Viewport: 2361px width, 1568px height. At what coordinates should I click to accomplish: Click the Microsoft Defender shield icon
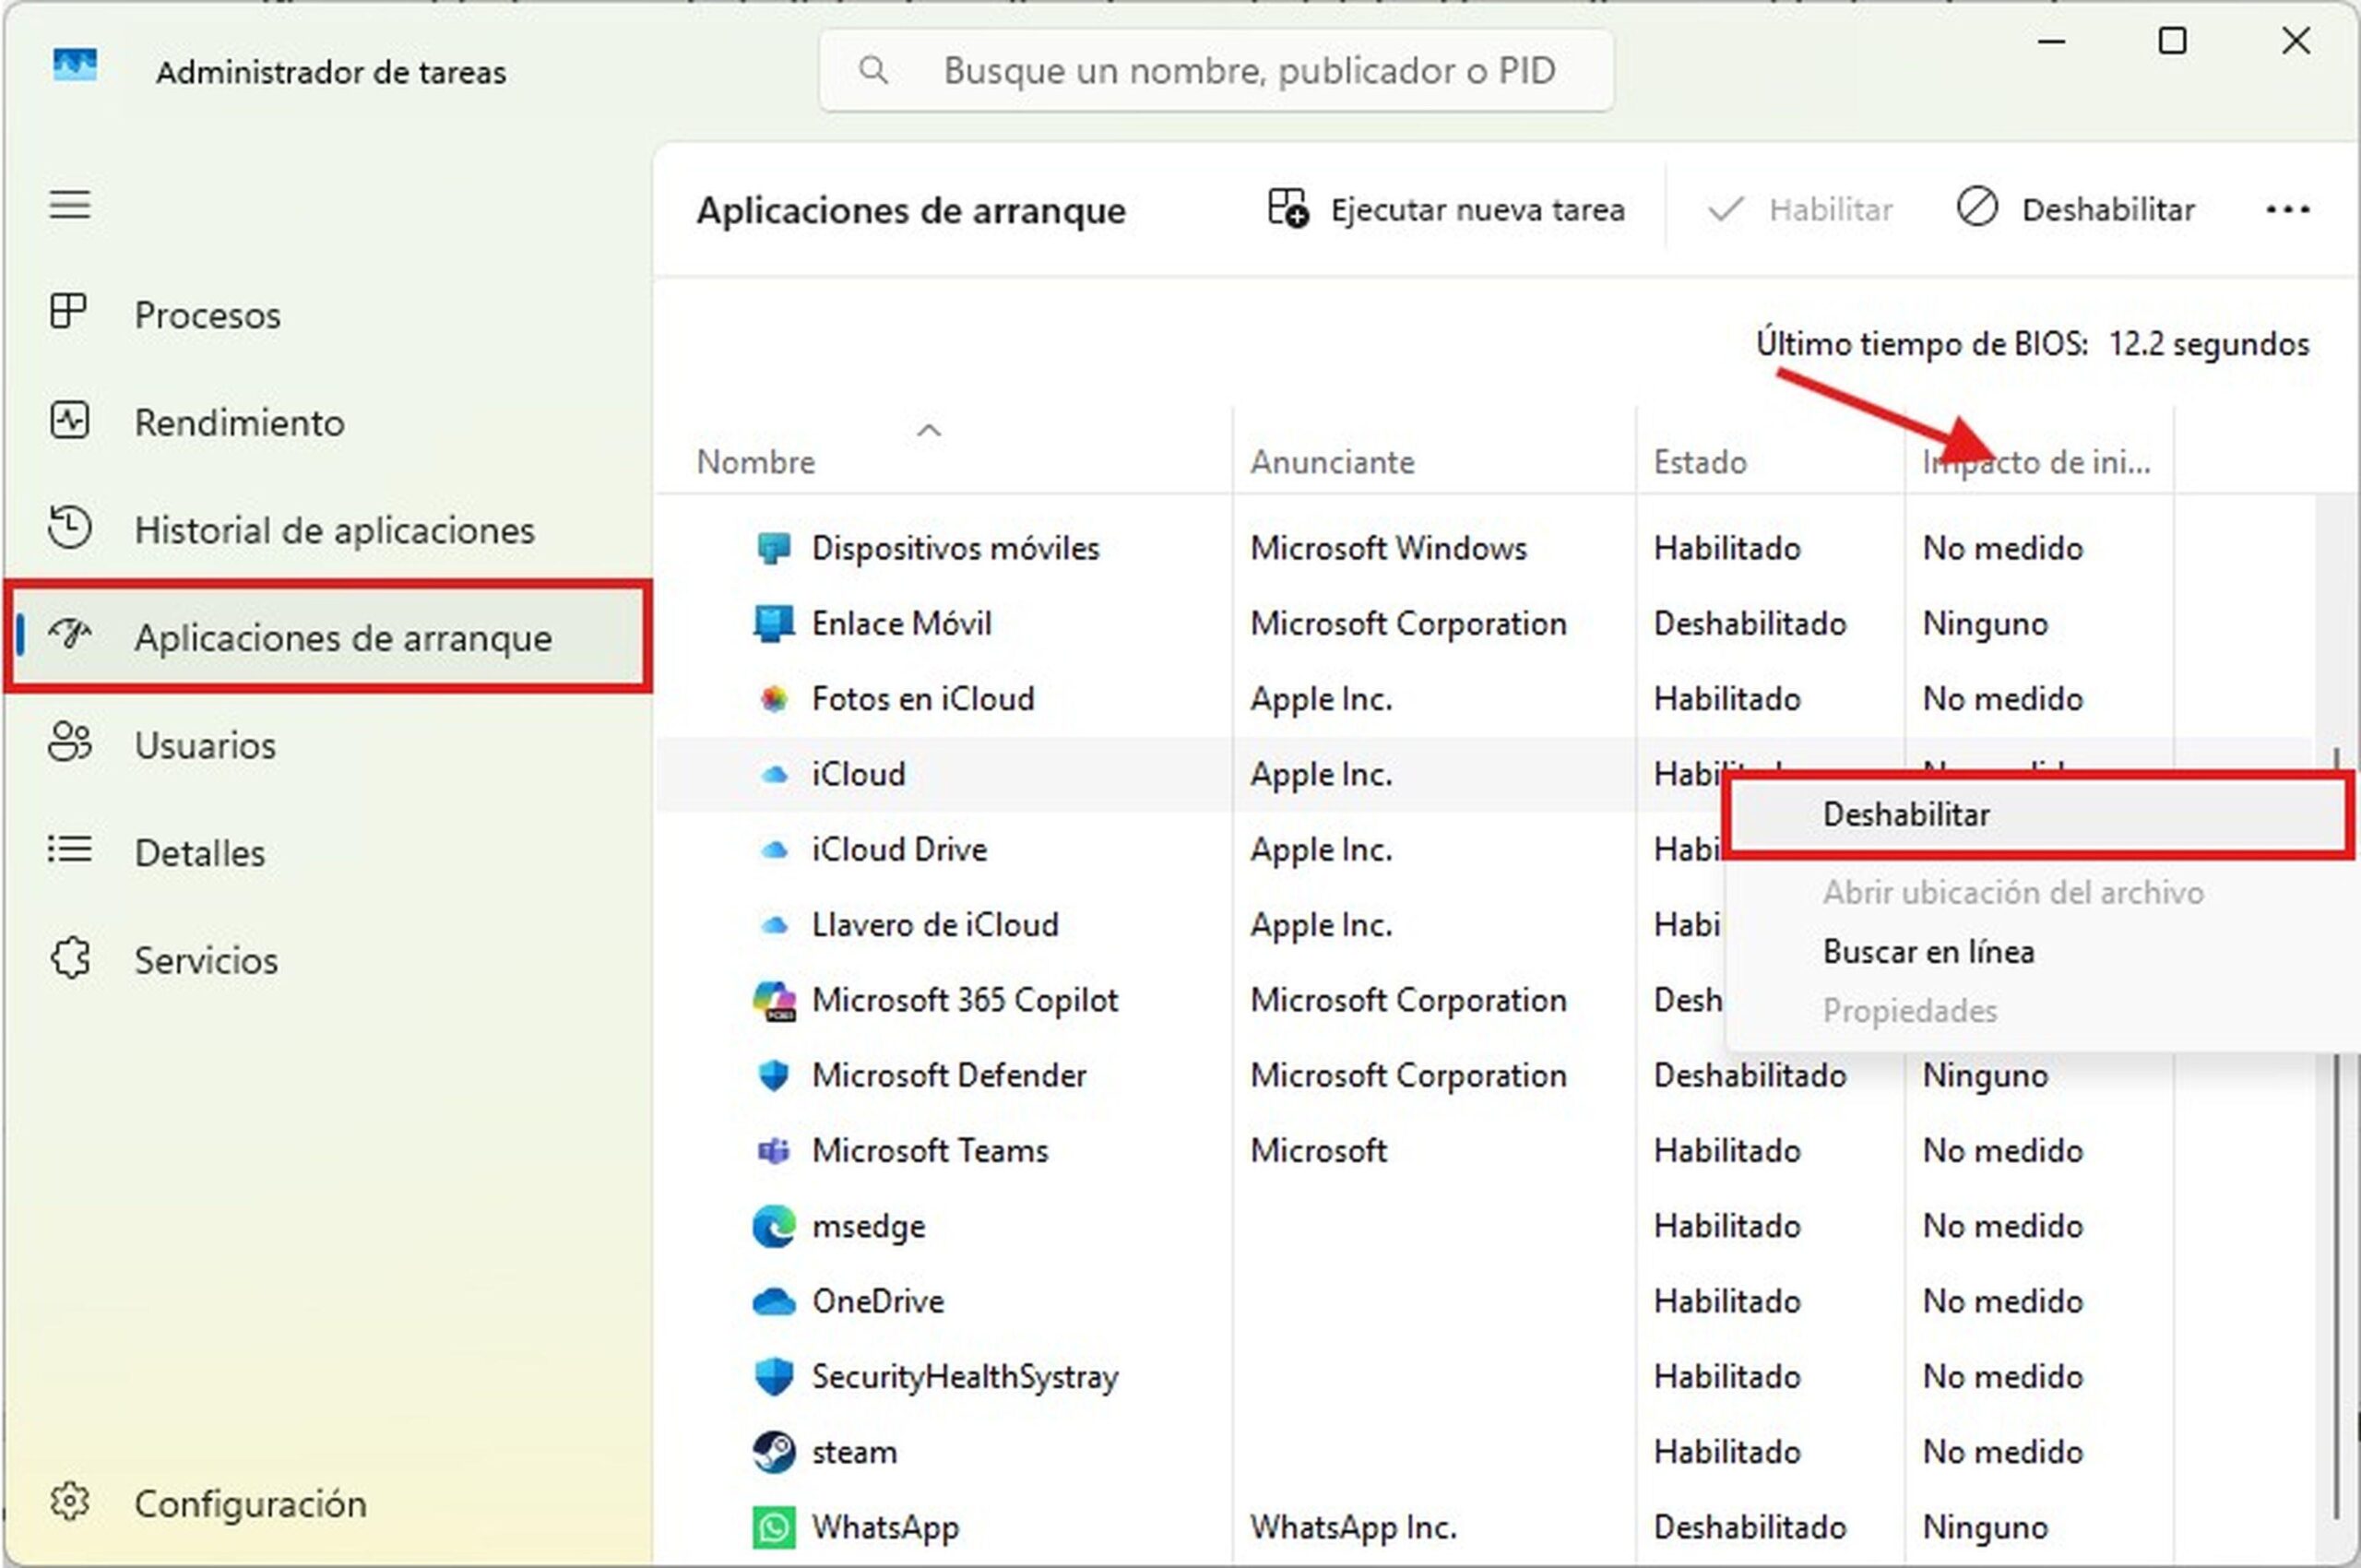point(773,1075)
